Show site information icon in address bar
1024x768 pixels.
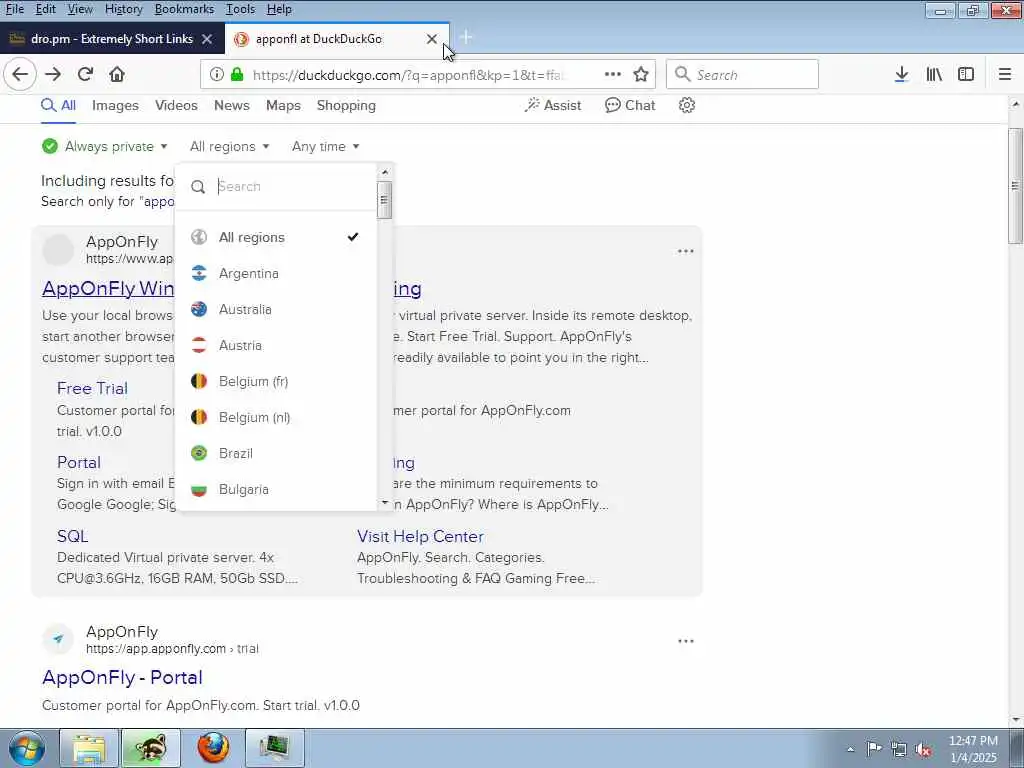pyautogui.click(x=217, y=74)
